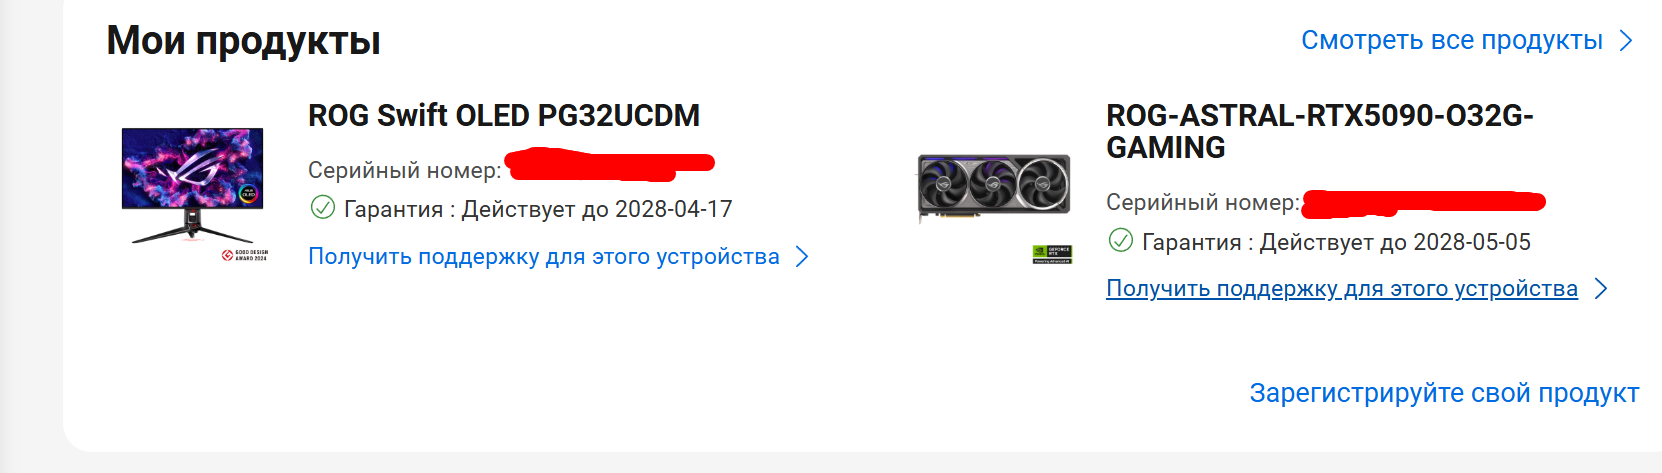Click the chevron beside Смотреть все продукты
1662x473 pixels.
1626,41
